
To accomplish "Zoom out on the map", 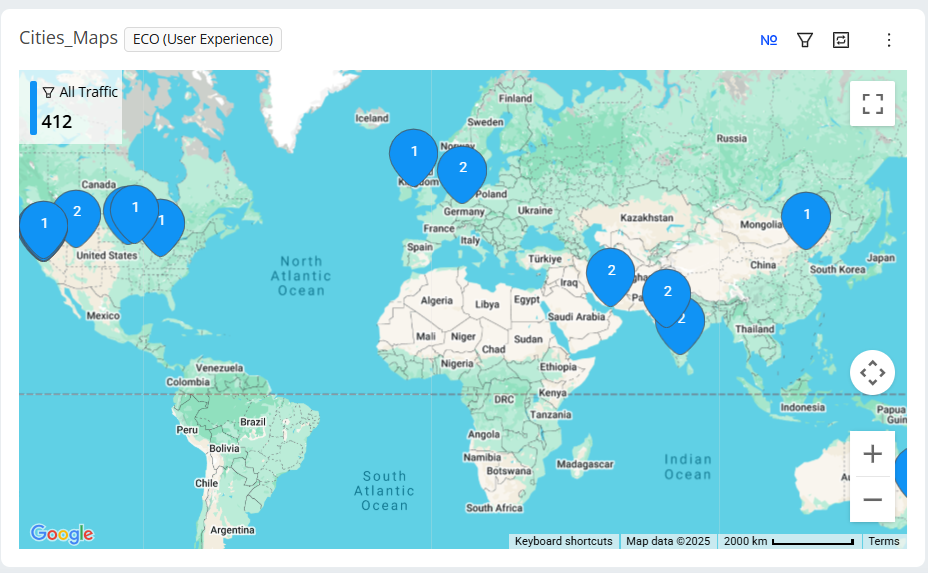I will pyautogui.click(x=872, y=499).
